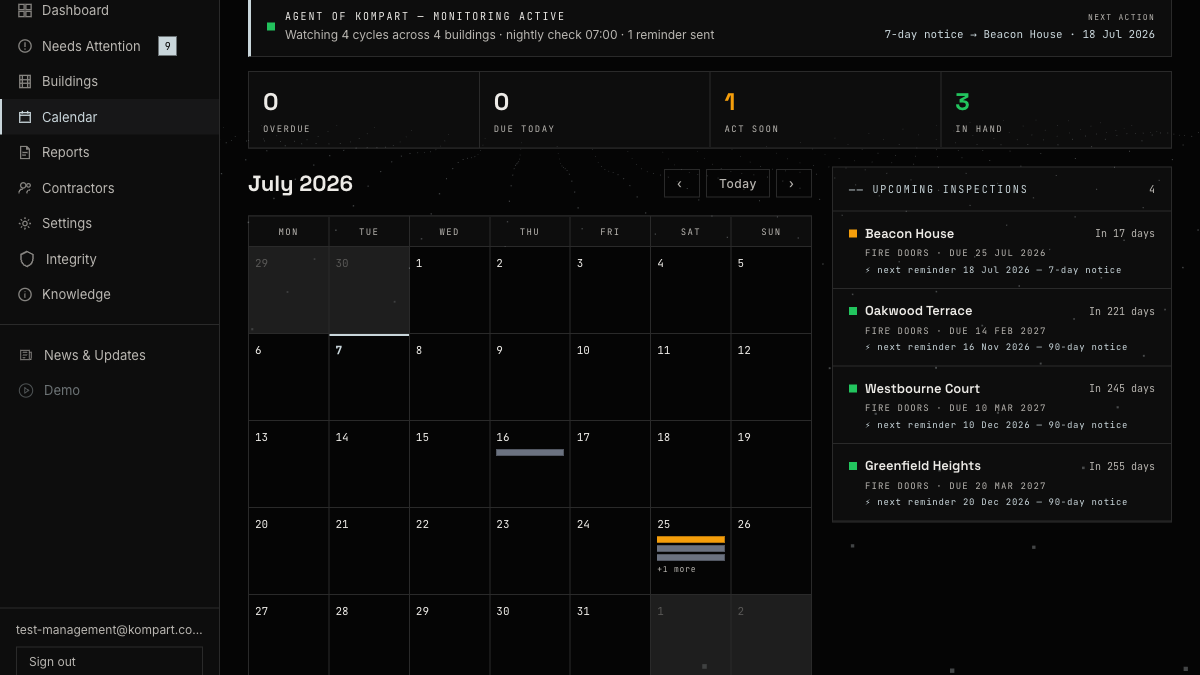Viewport: 1200px width, 675px height.
Task: Click the Contractors people icon
Action: [25, 188]
